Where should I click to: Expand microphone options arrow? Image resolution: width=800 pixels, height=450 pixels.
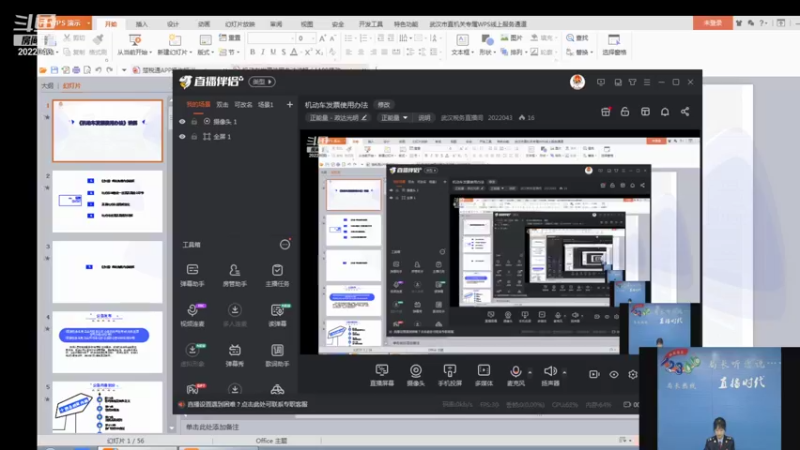pos(530,372)
